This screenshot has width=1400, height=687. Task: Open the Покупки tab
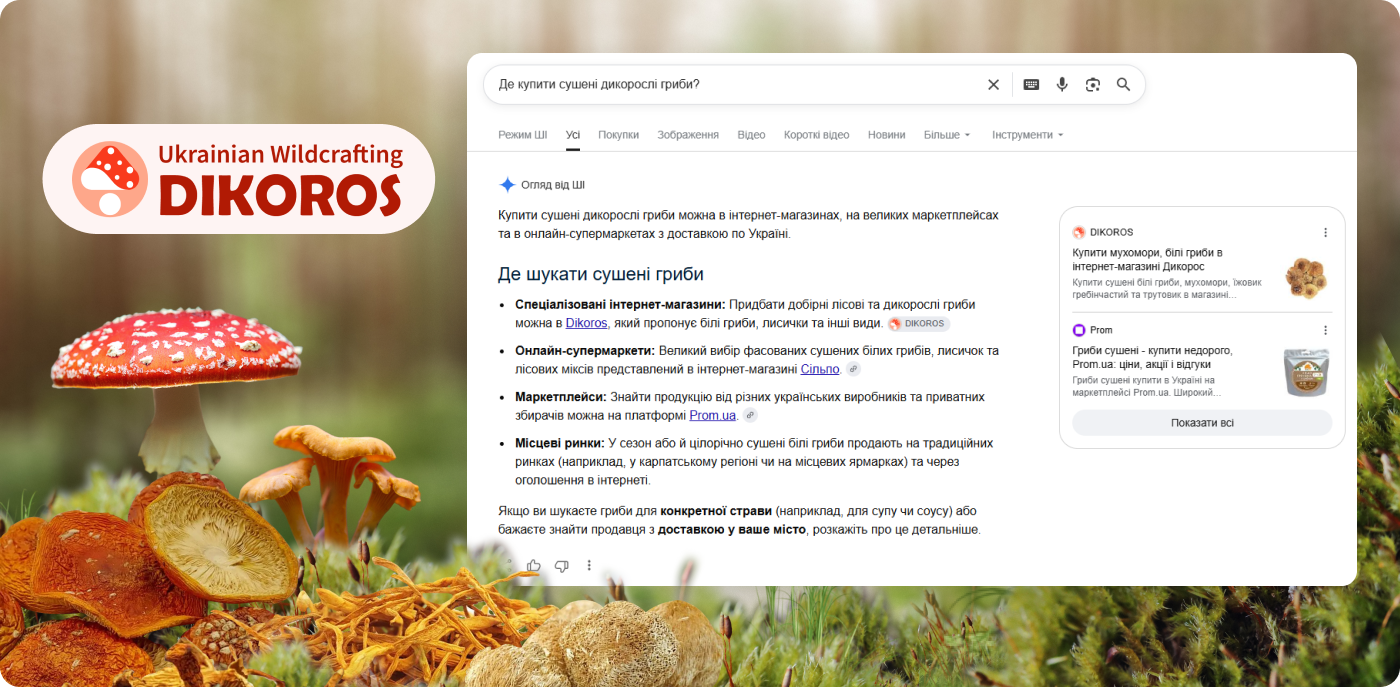point(619,135)
